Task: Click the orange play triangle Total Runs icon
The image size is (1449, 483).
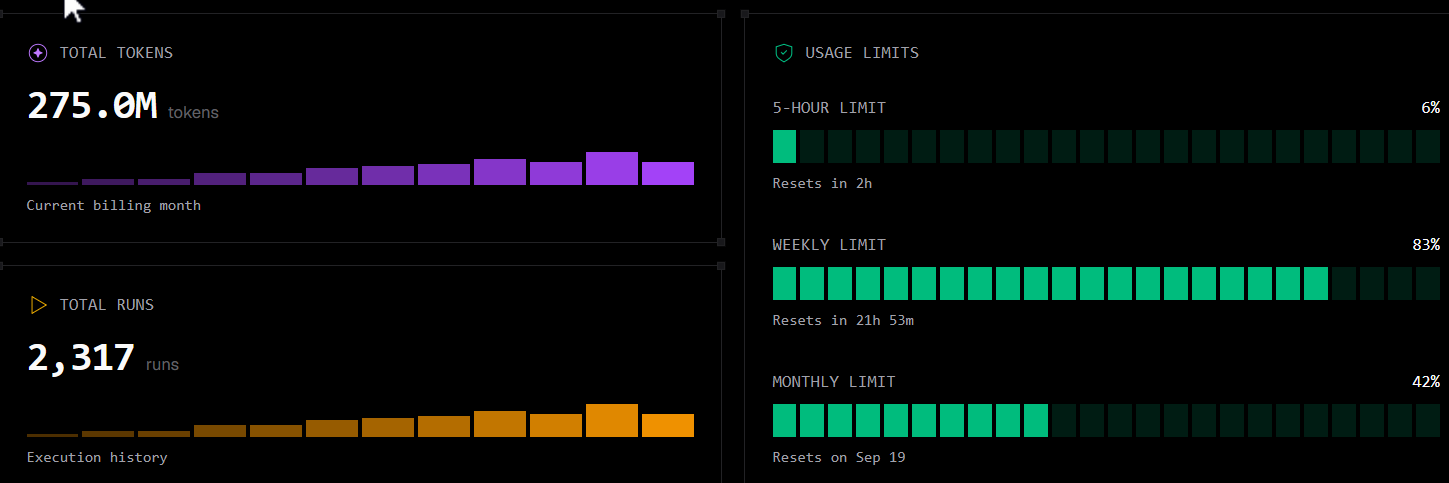Action: (x=38, y=305)
